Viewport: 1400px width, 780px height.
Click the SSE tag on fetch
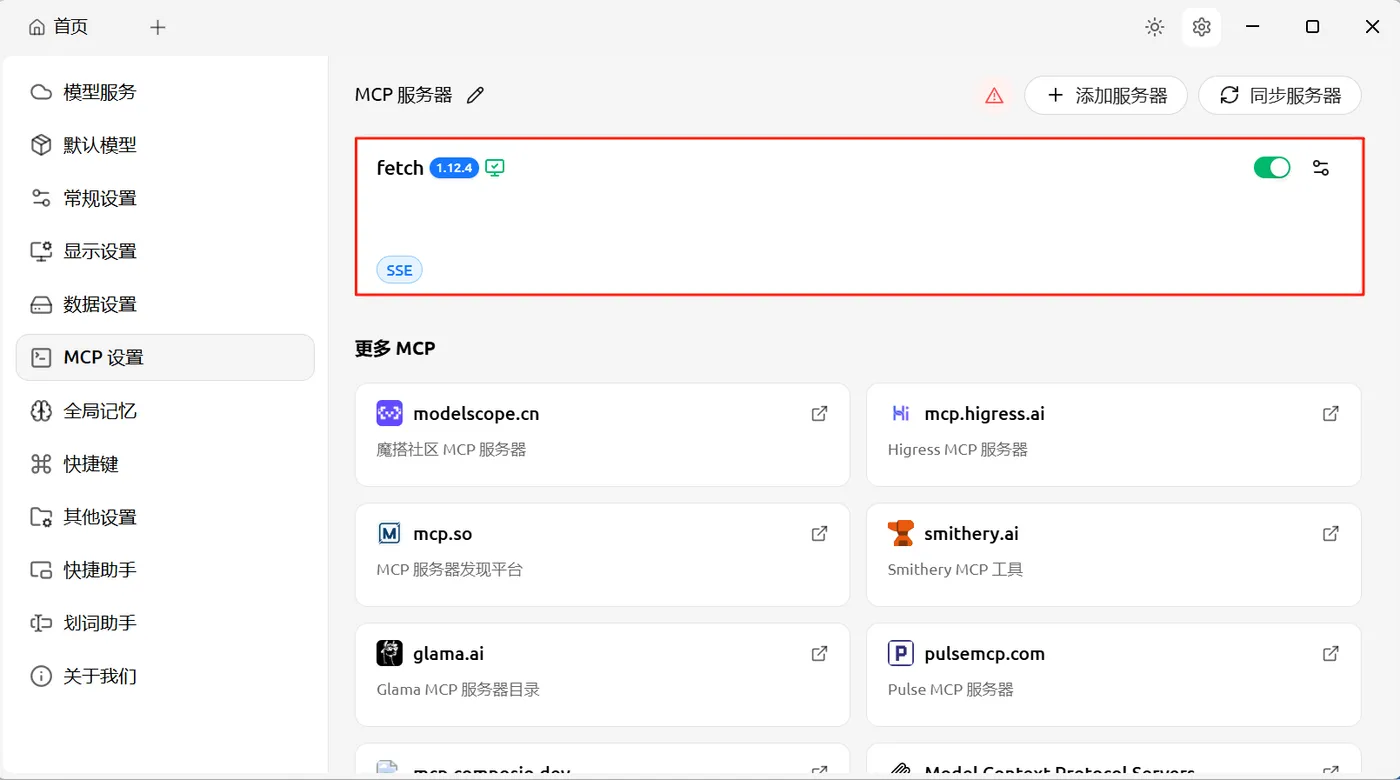399,270
